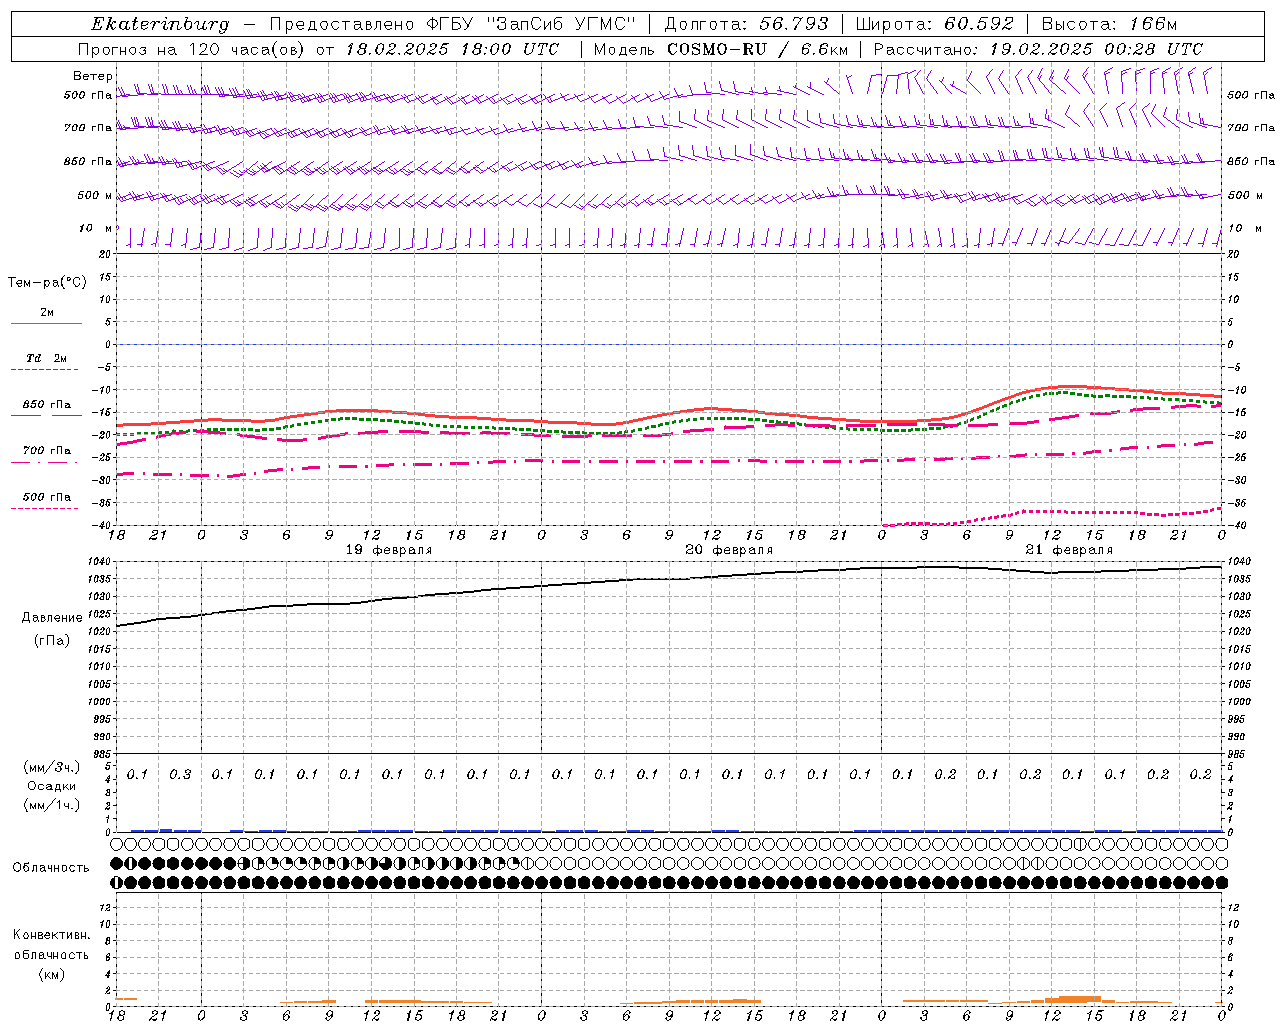
Task: Click the 21 февраля date label
Action: [x=1069, y=550]
